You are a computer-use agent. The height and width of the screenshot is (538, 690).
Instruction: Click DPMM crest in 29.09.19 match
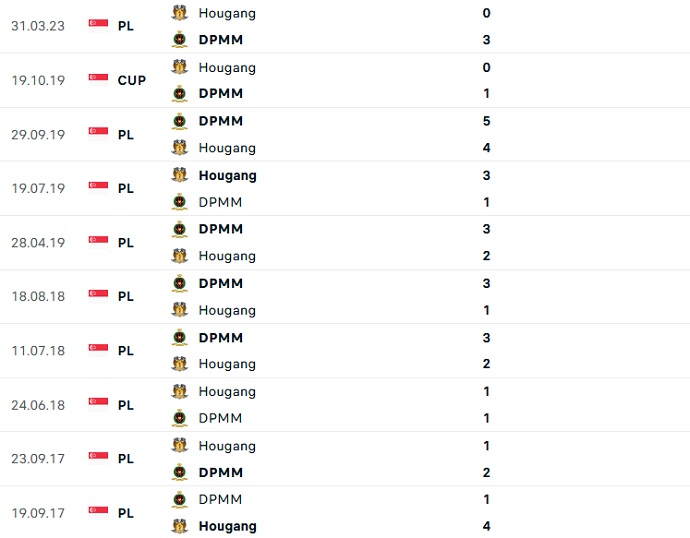pos(180,121)
